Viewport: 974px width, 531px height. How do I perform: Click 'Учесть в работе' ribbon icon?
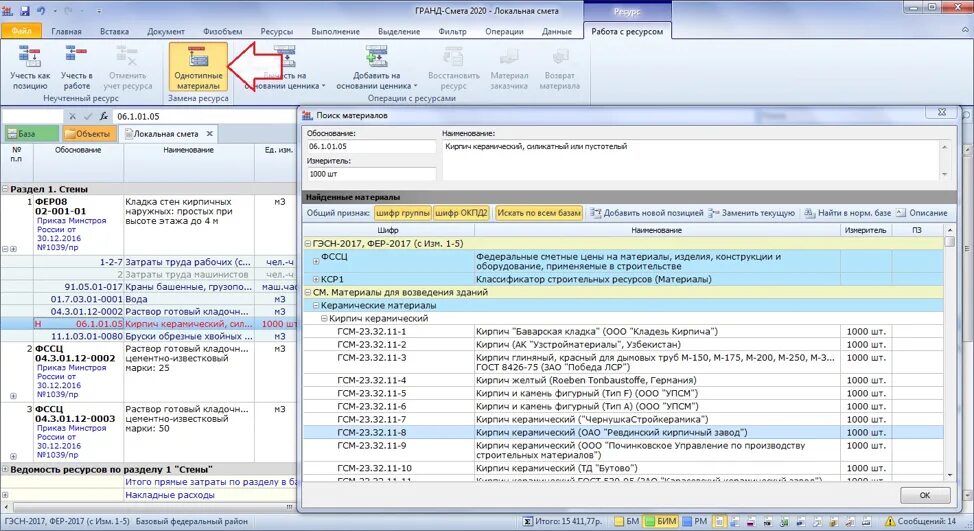(x=76, y=55)
